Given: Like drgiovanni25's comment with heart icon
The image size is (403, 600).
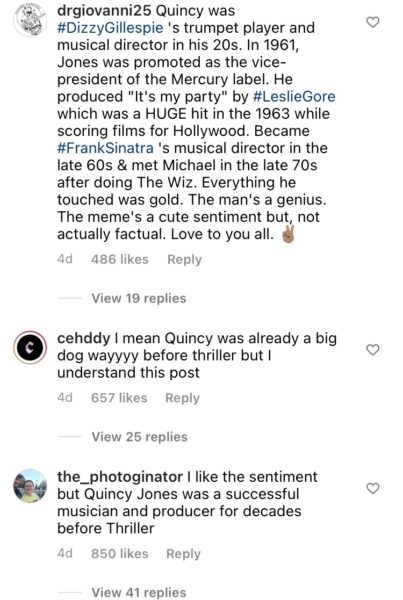Looking at the screenshot, I should click(373, 23).
